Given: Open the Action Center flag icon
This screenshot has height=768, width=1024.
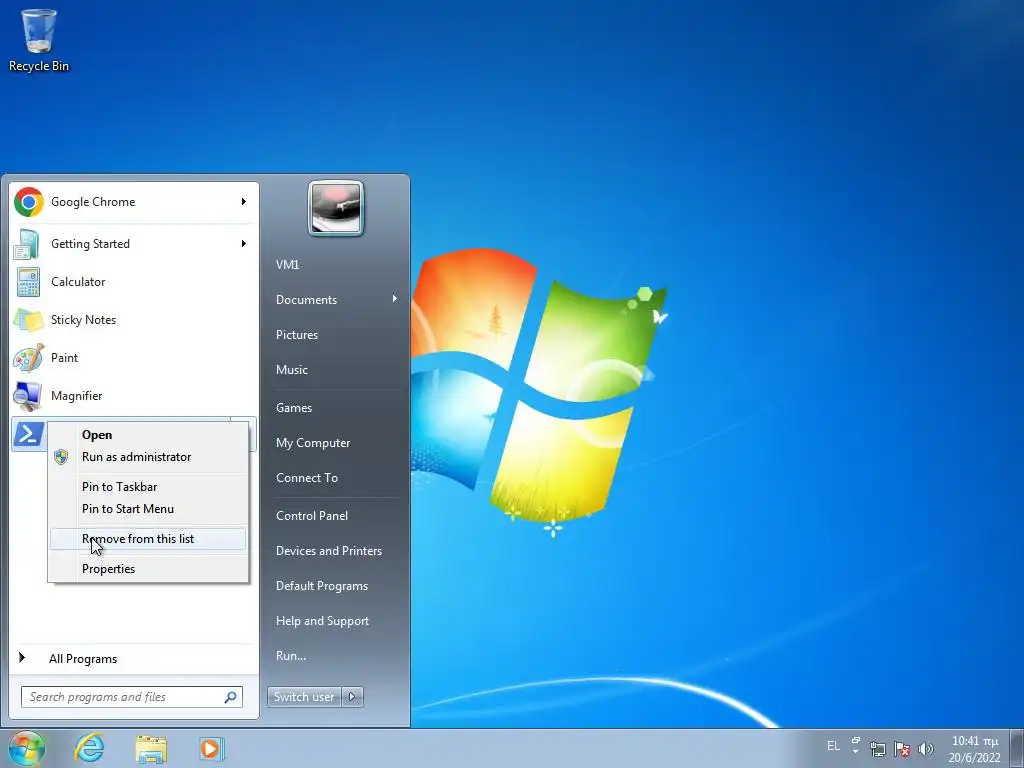Looking at the screenshot, I should [x=902, y=749].
